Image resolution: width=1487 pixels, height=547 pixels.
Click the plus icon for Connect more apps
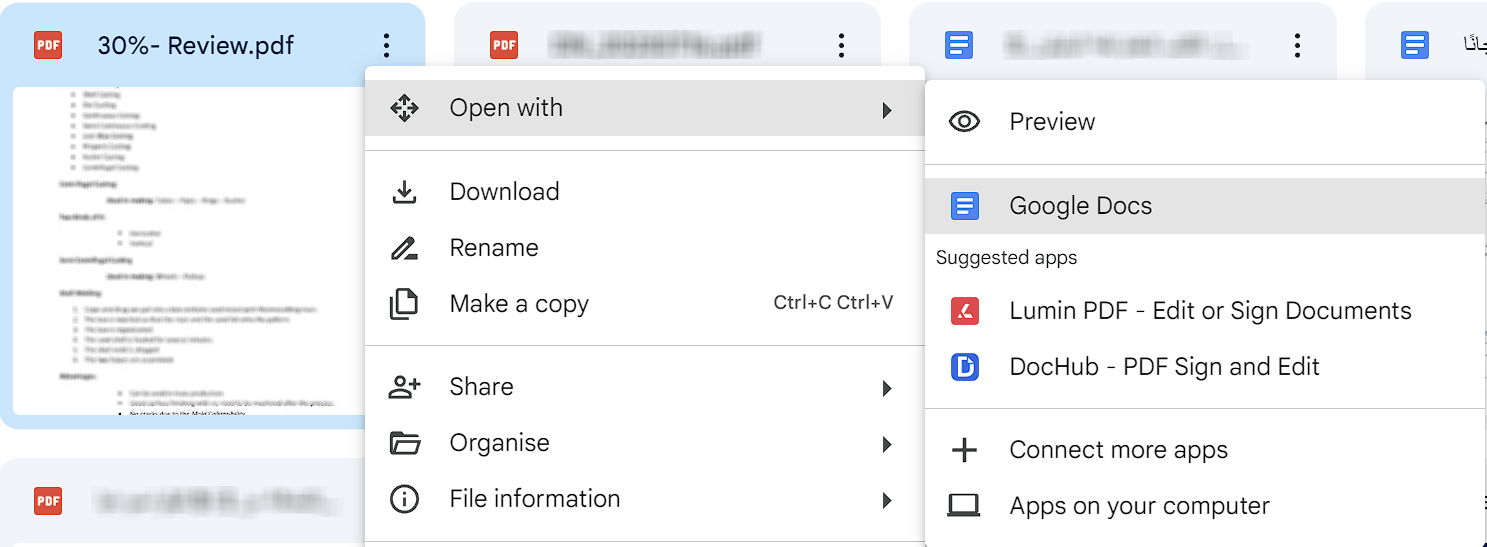[x=964, y=450]
